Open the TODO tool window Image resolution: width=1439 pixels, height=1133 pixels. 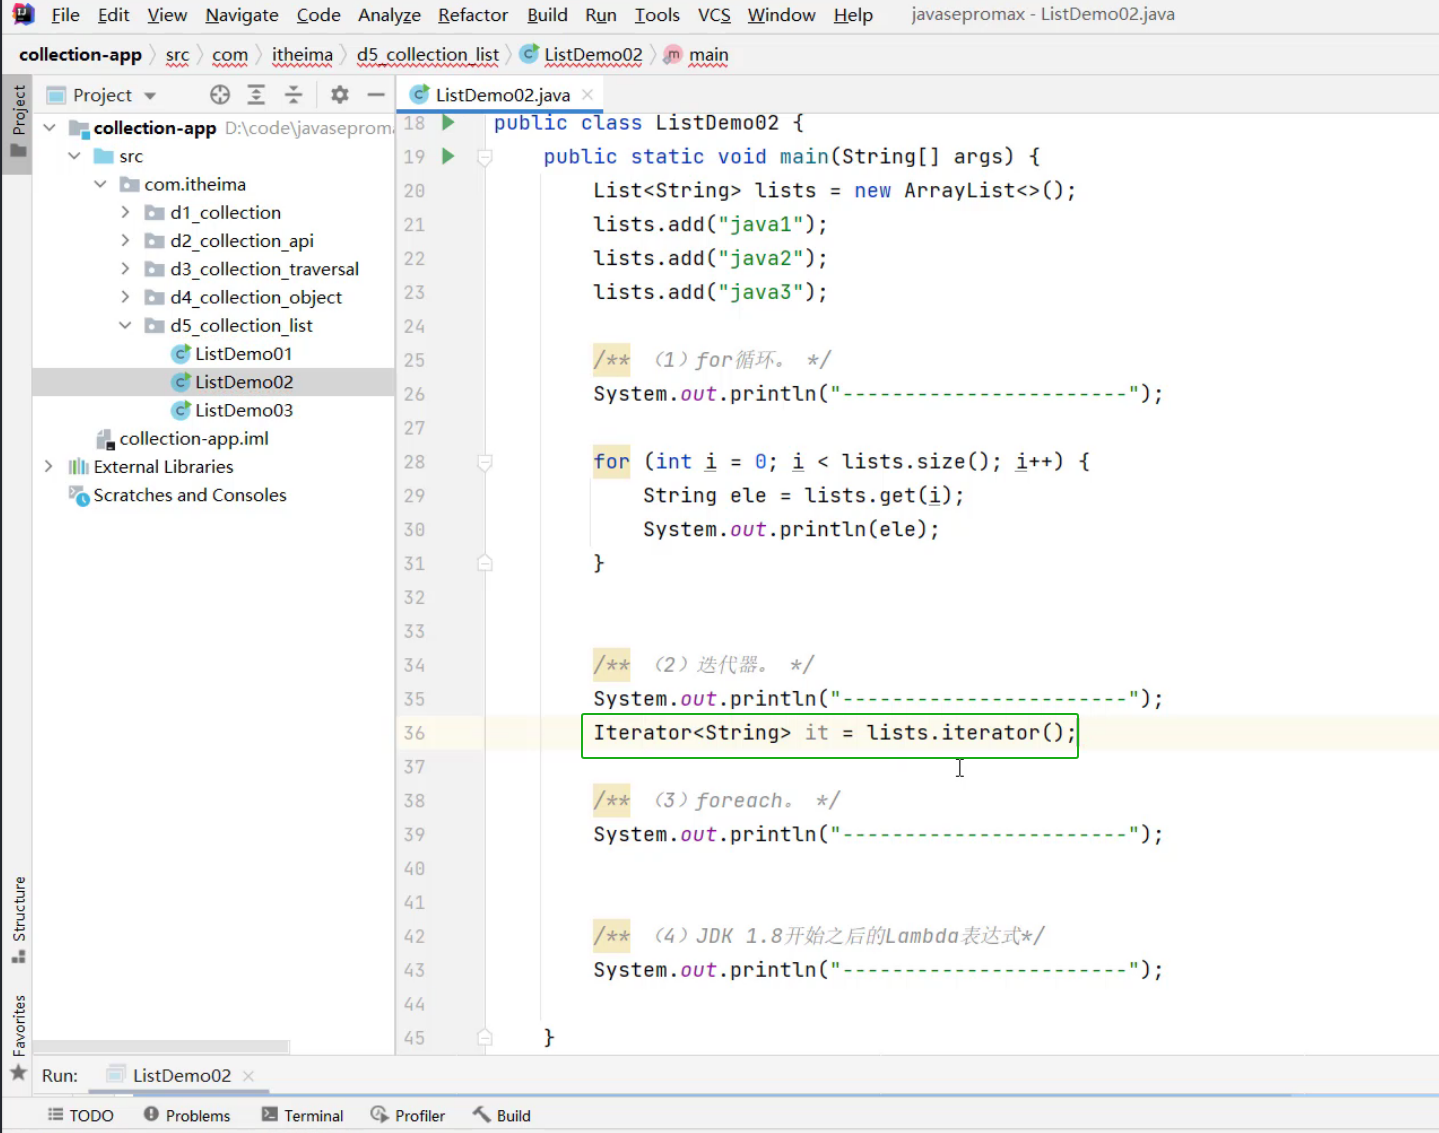81,1115
